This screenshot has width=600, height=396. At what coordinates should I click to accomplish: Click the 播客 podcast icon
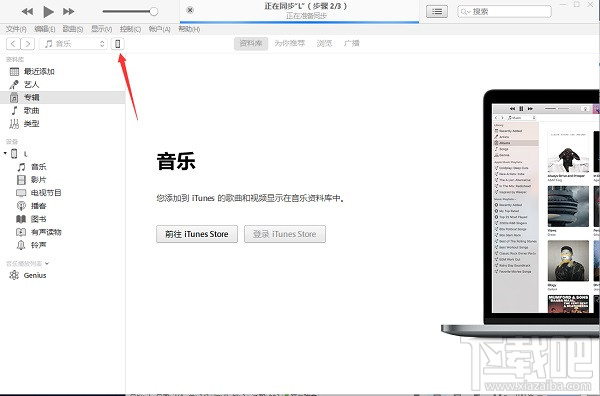21,206
